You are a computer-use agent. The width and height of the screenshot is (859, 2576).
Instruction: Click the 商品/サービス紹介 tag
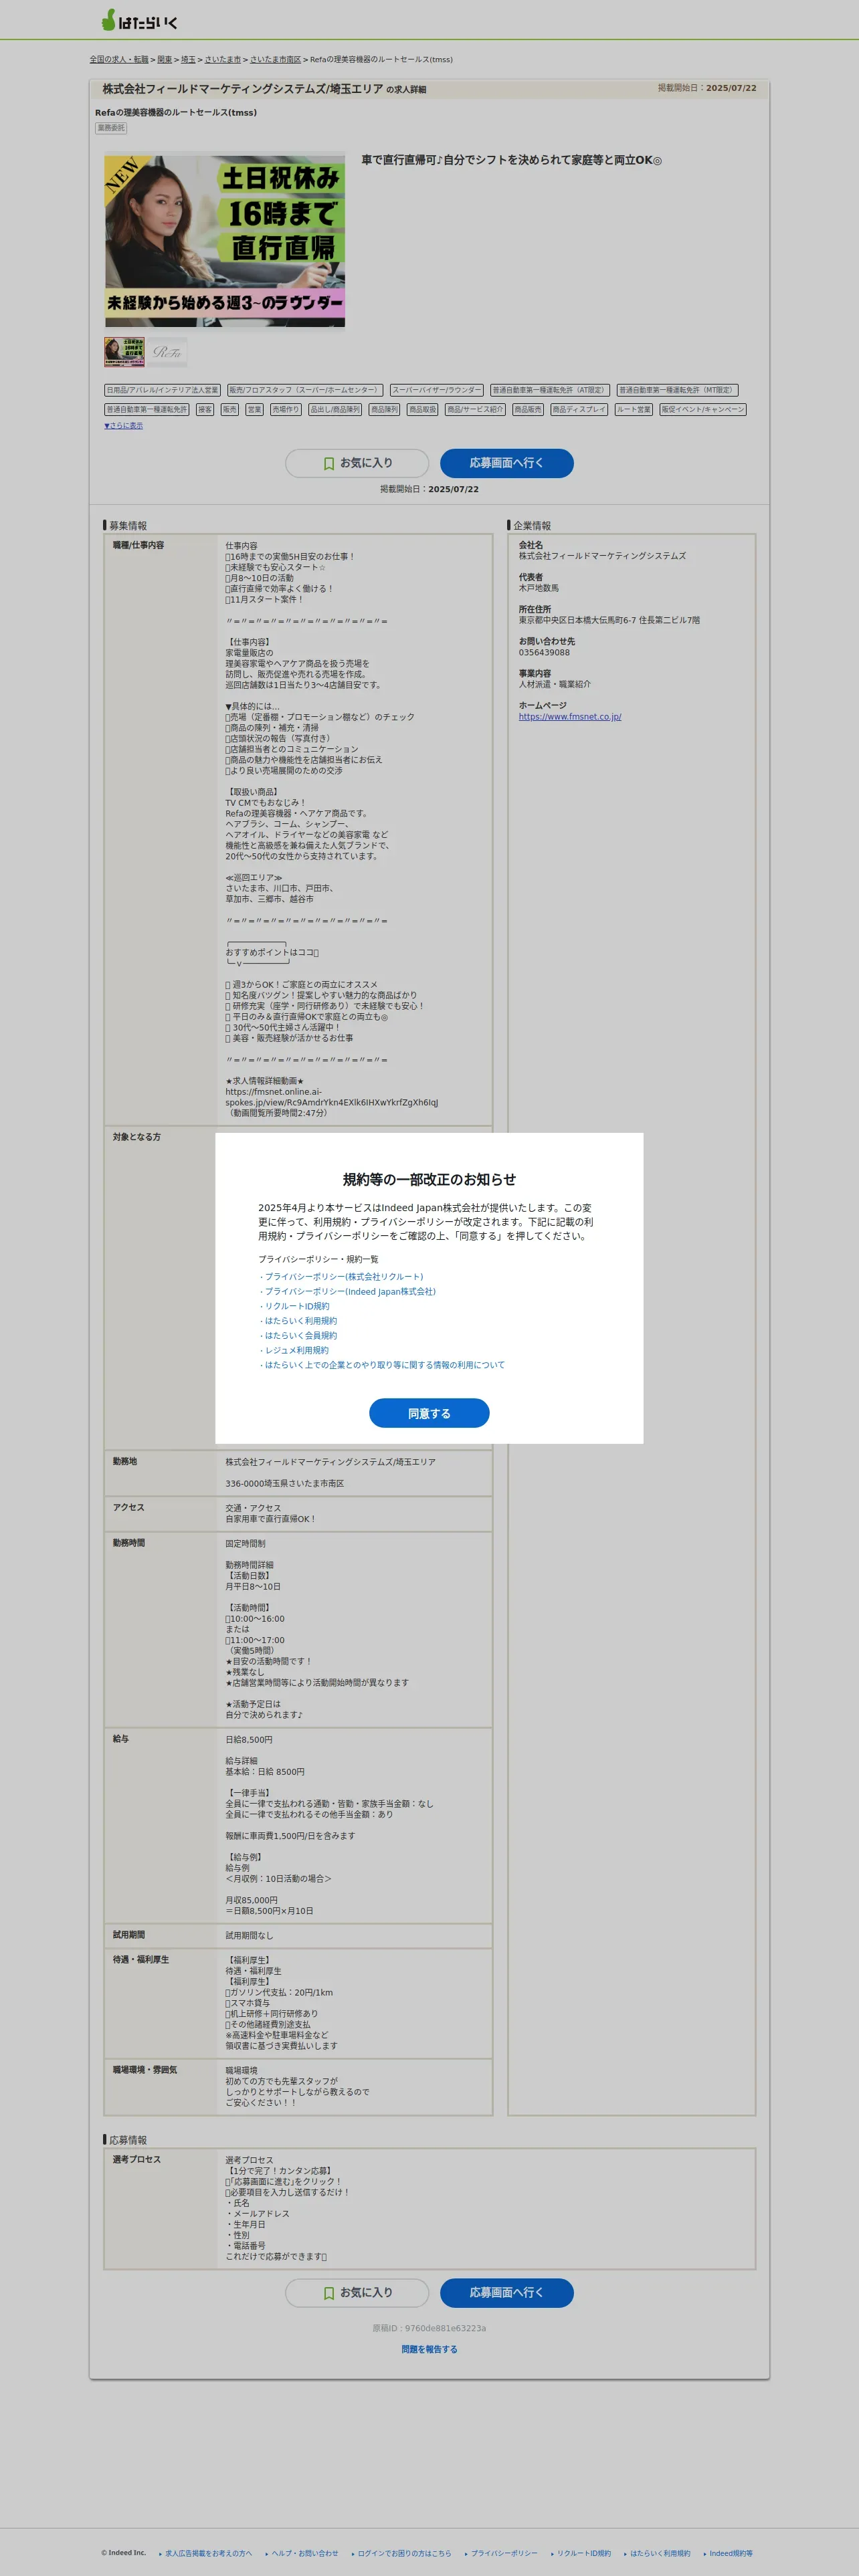coord(475,409)
